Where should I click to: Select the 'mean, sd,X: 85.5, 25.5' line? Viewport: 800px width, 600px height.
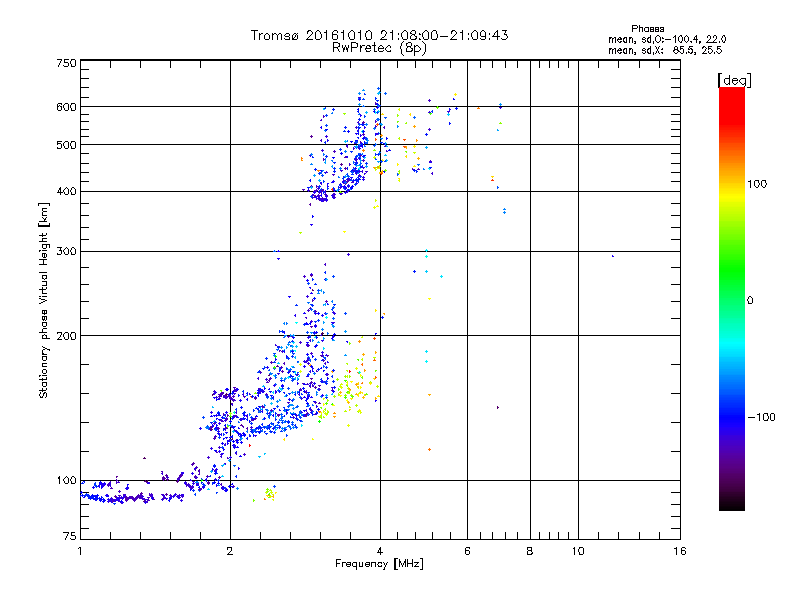[x=665, y=51]
